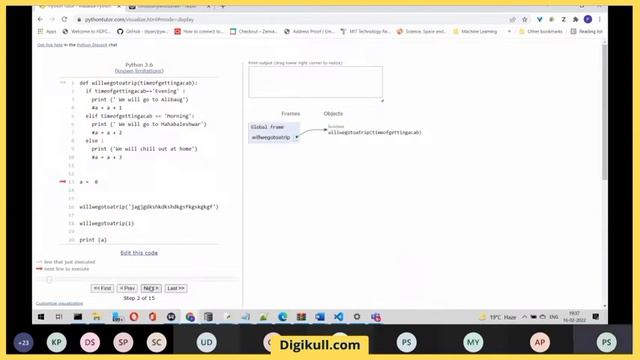640x360 pixels.
Task: Open the notification center icon
Action: (596, 317)
